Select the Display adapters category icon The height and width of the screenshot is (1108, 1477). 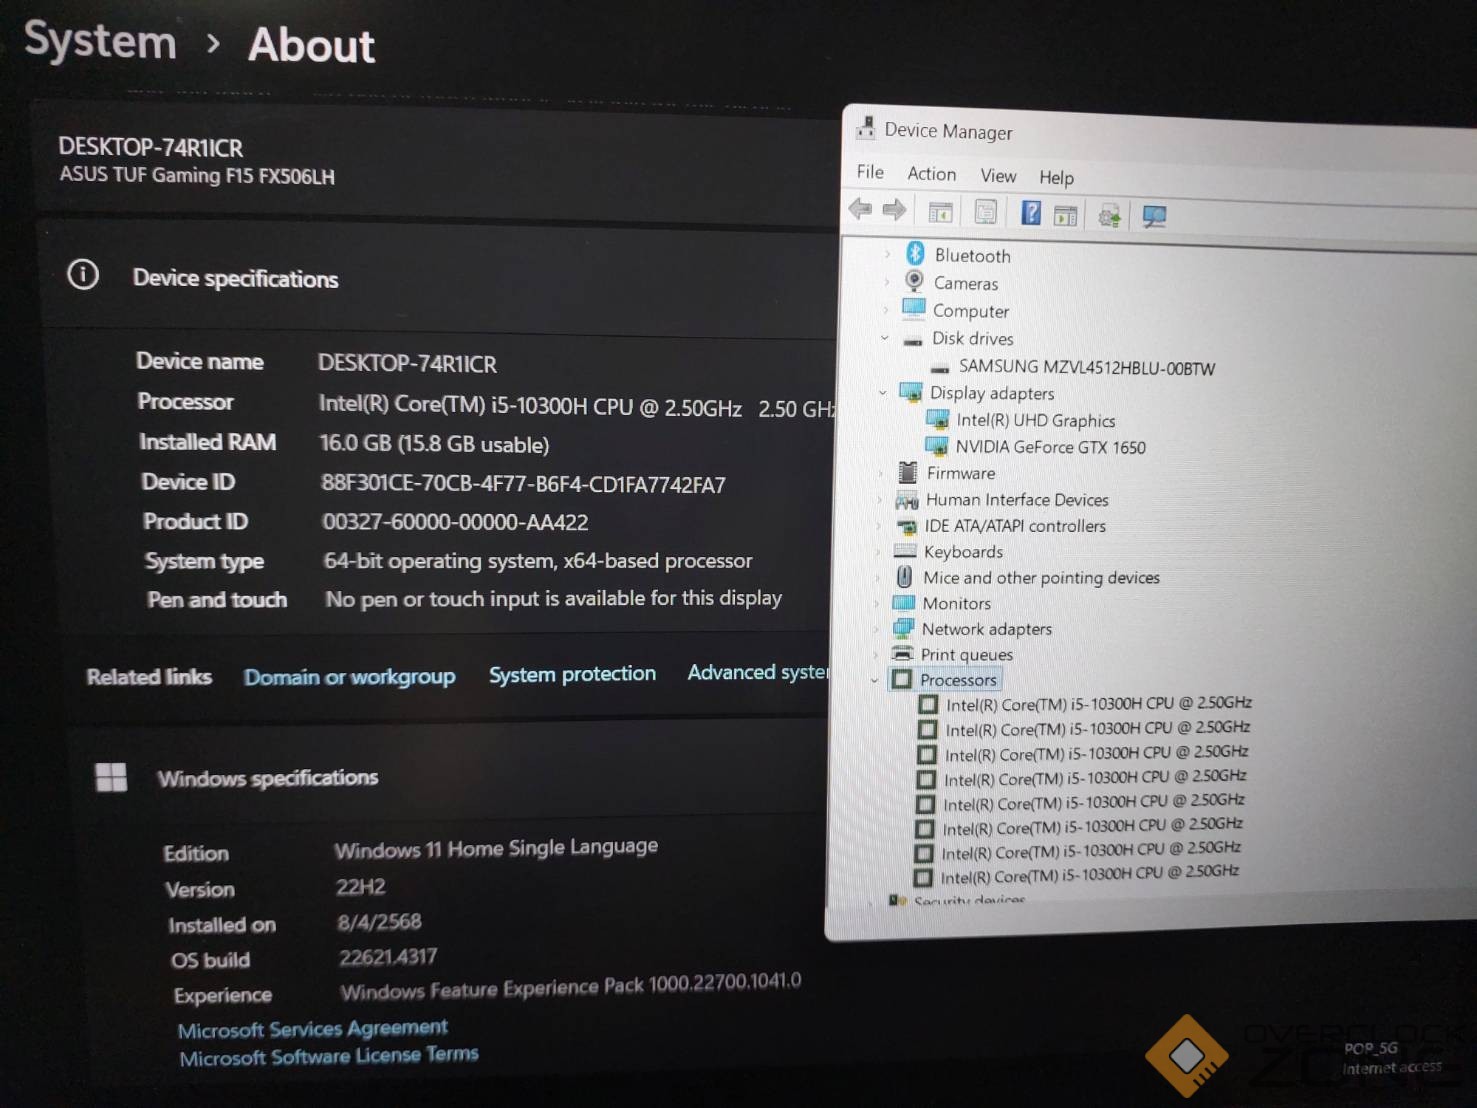910,392
